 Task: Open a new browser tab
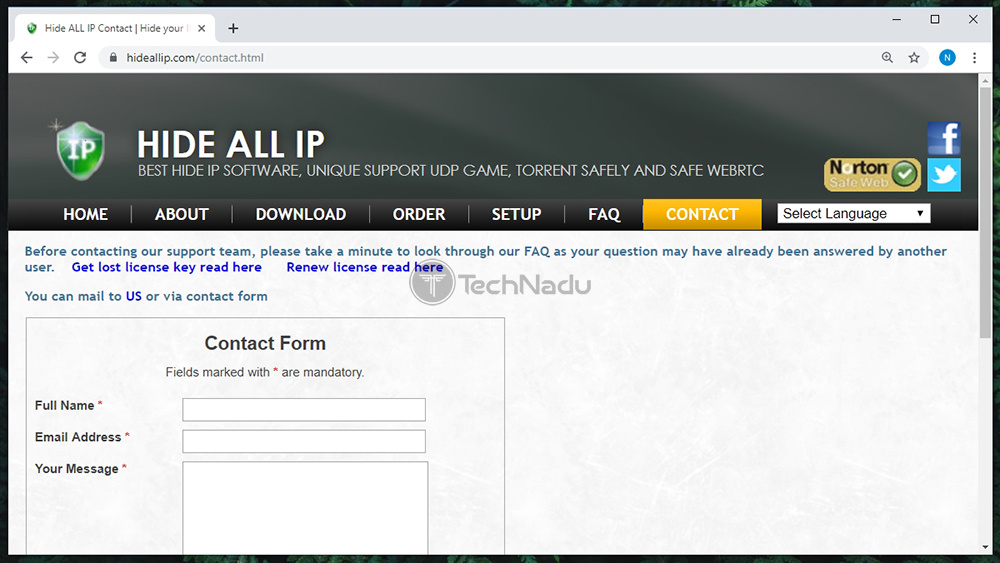[233, 28]
